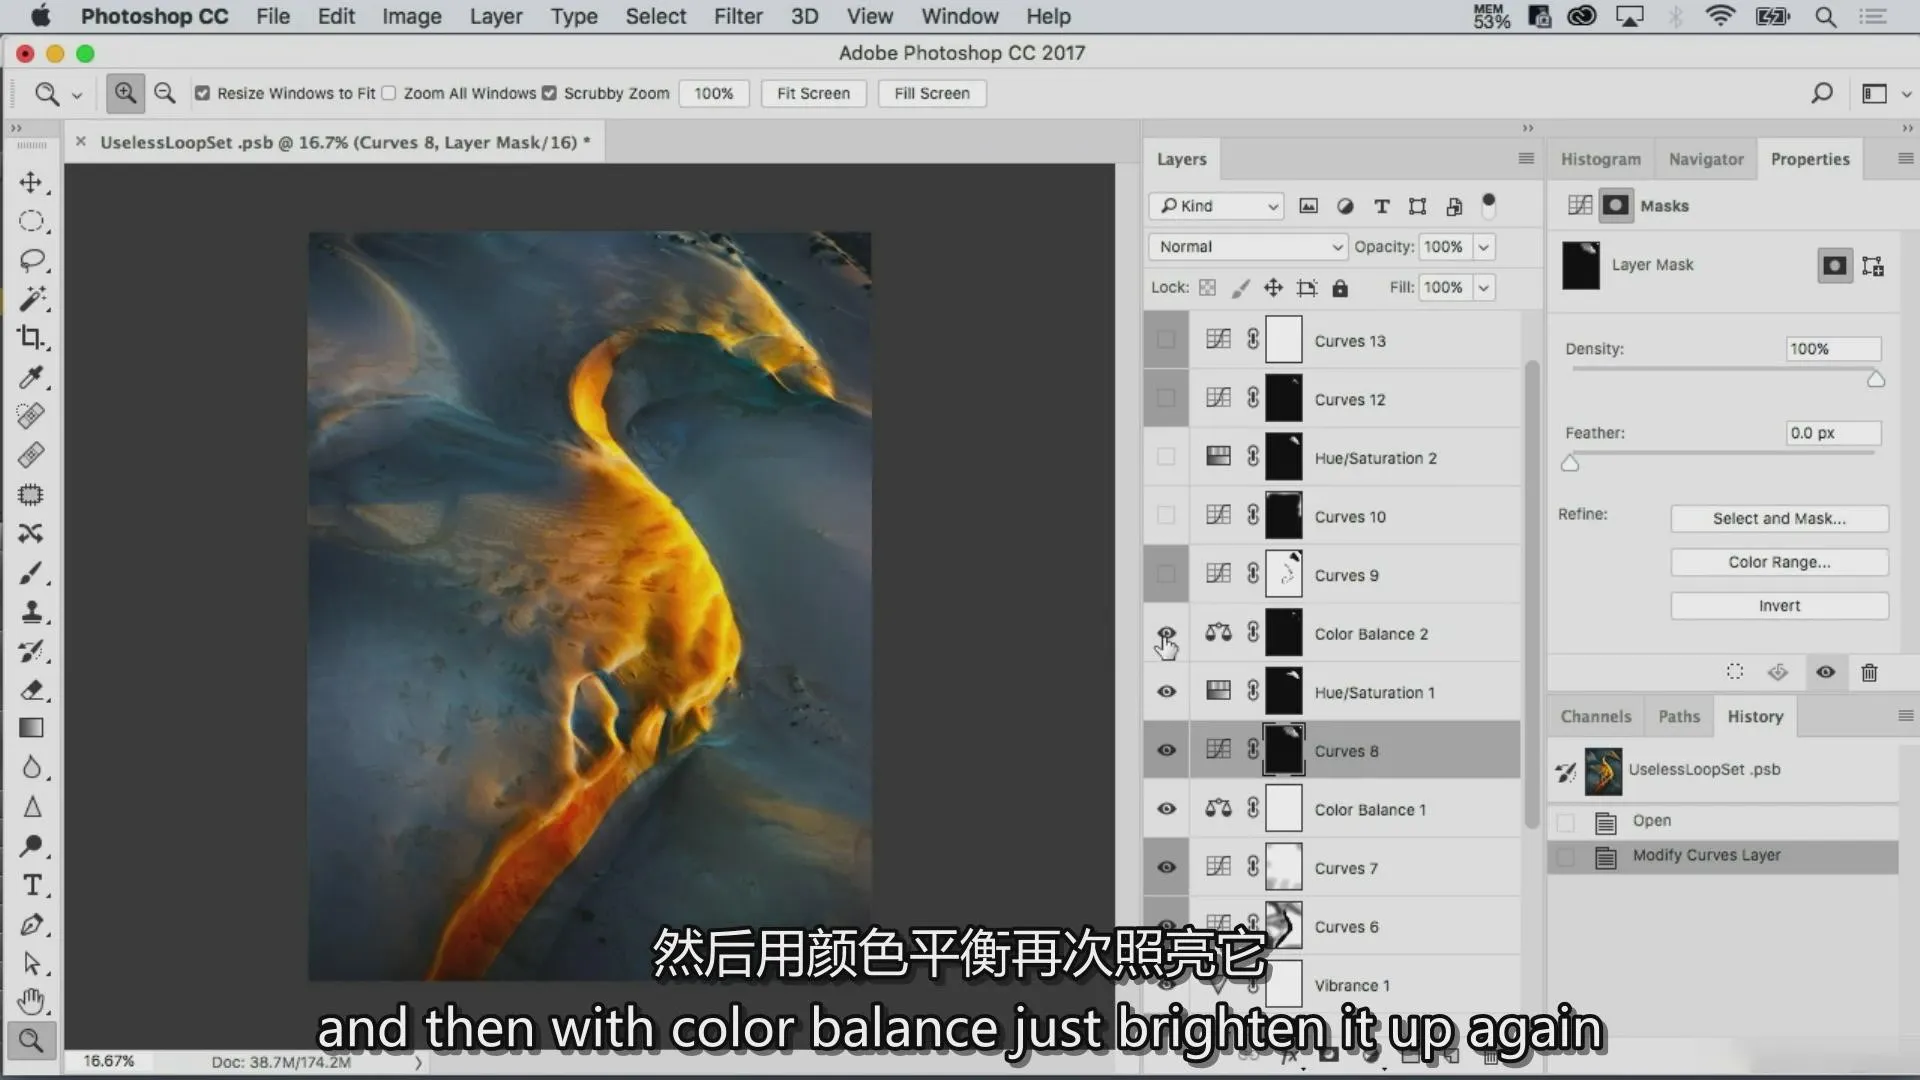The width and height of the screenshot is (1920, 1080).
Task: Open the layer Kind filter dropdown
Action: point(1216,206)
